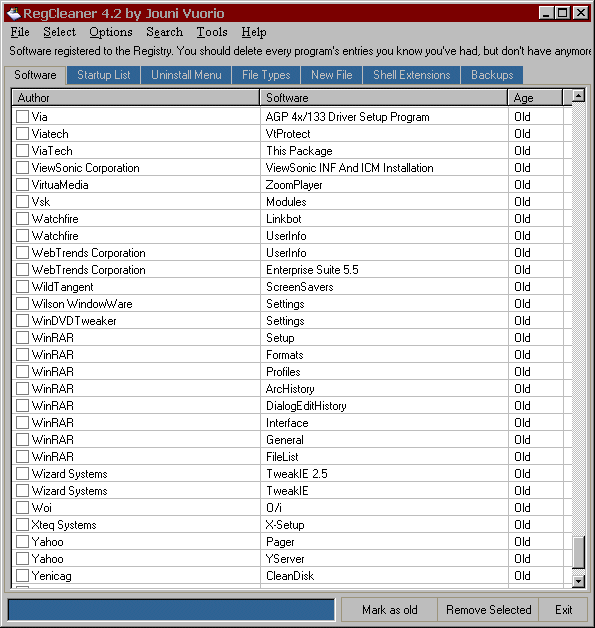Switch to the File Types tab
Image resolution: width=595 pixels, height=628 pixels.
[x=266, y=75]
